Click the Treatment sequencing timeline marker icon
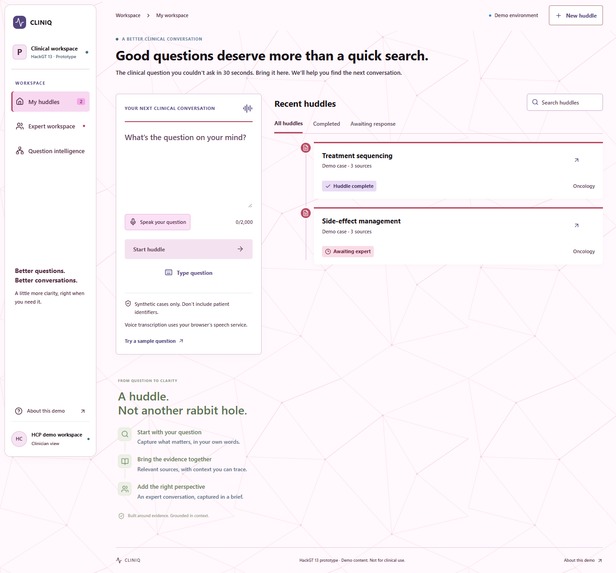 pyautogui.click(x=306, y=148)
